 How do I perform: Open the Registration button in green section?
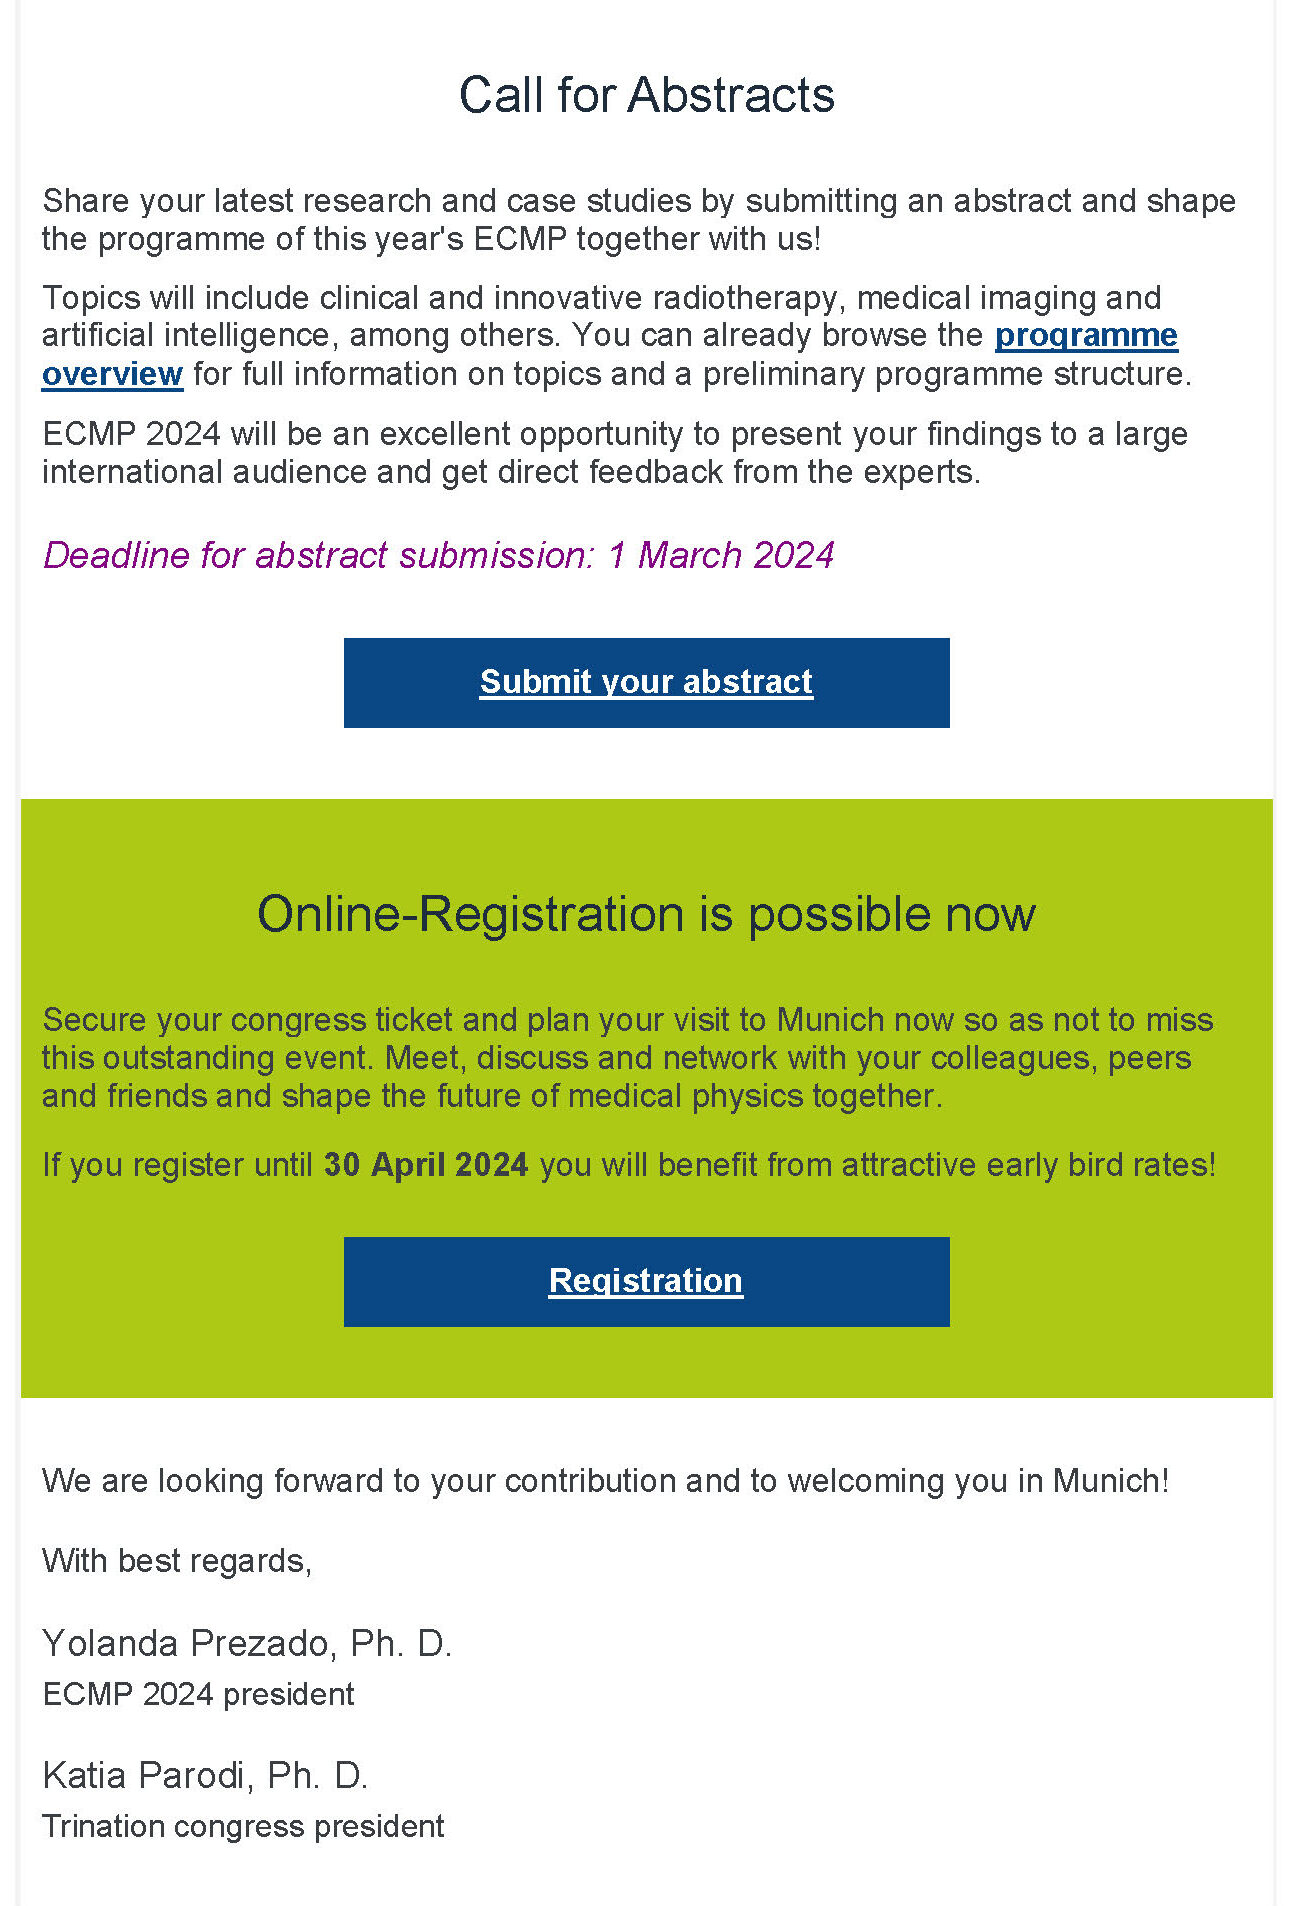click(646, 1281)
